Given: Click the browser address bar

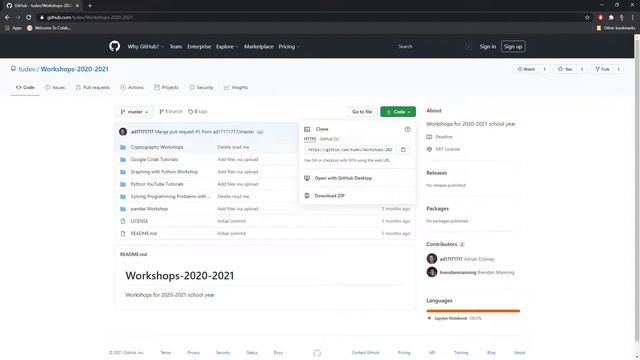Looking at the screenshot, I should [310, 18].
